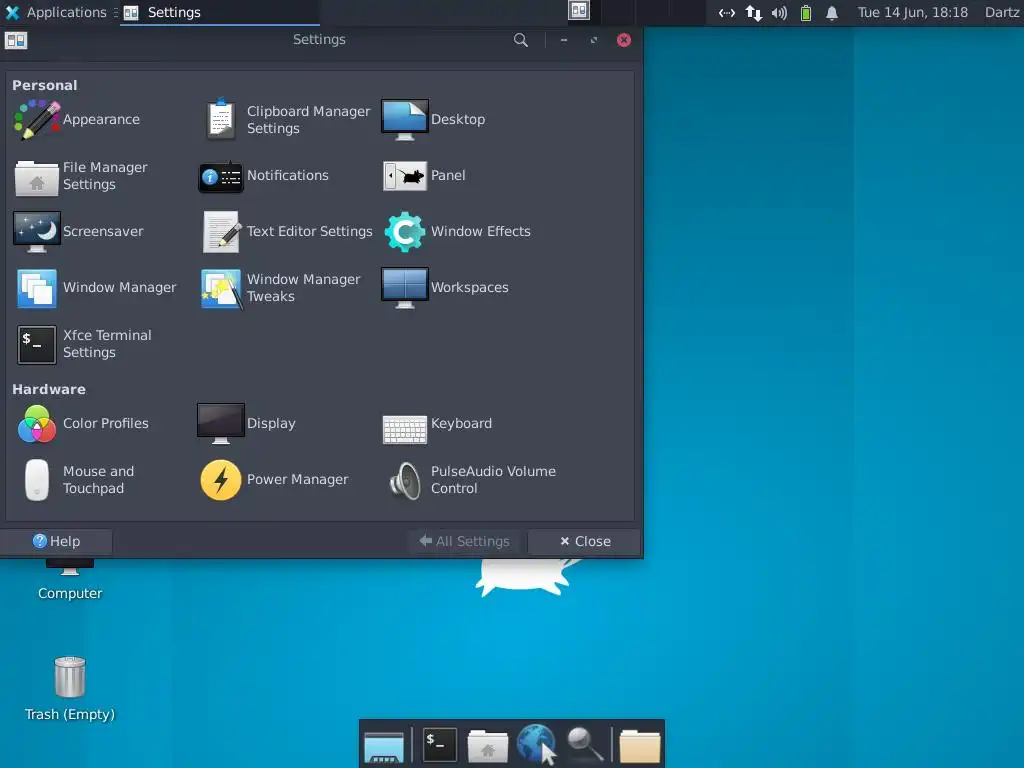Open Notifications settings
Viewport: 1024px width, 768px height.
(264, 176)
